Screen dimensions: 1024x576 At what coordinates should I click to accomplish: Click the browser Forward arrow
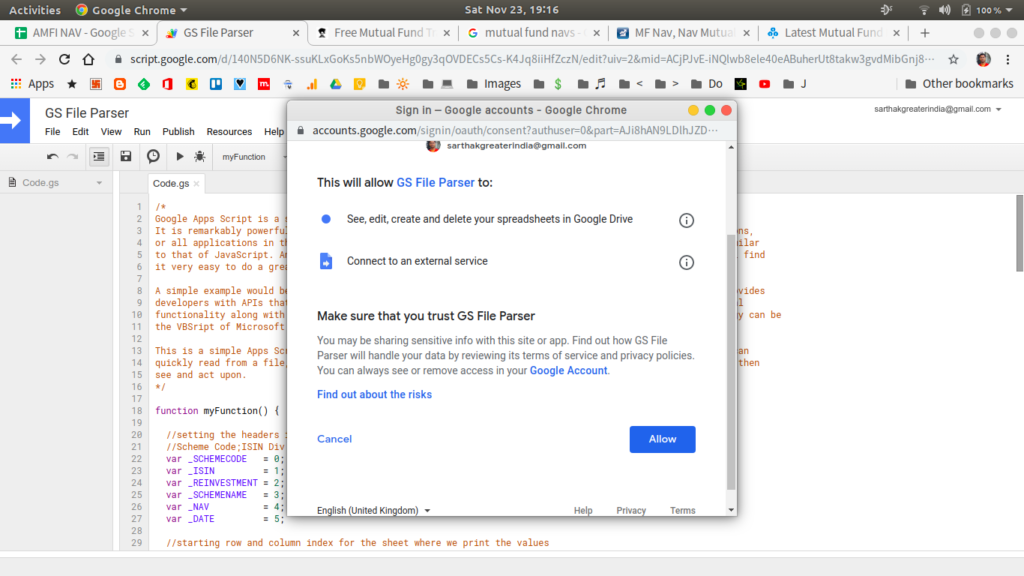(x=40, y=59)
